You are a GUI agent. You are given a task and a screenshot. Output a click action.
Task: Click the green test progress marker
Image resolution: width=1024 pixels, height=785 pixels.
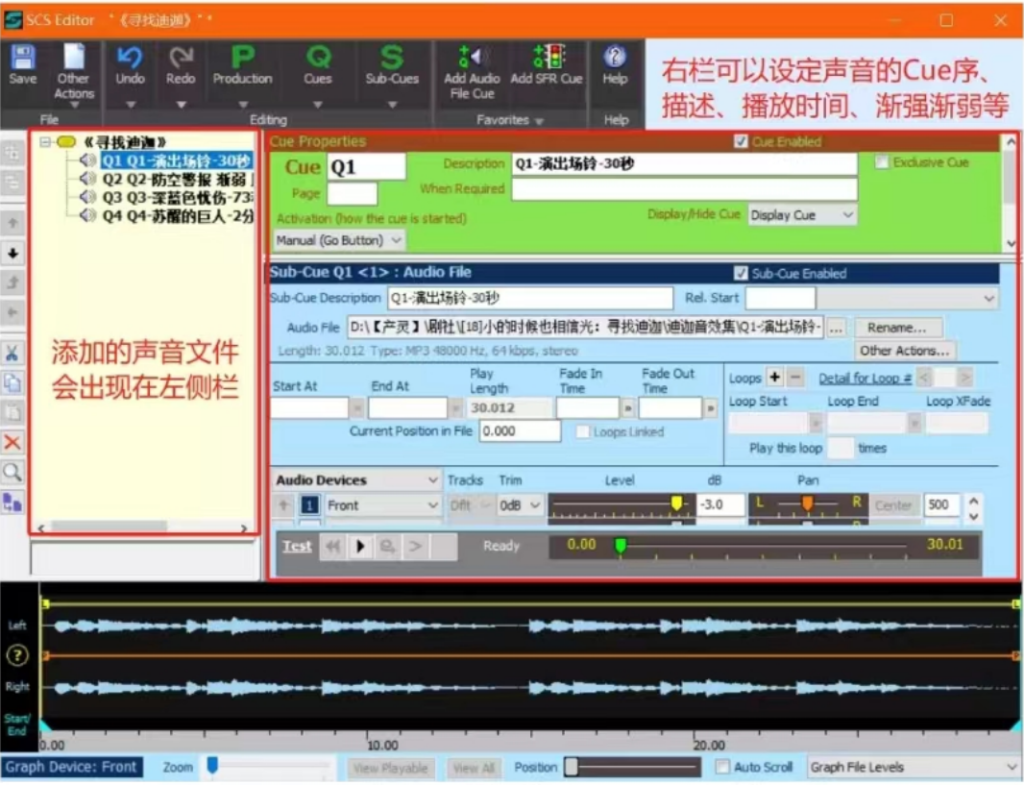pyautogui.click(x=620, y=545)
